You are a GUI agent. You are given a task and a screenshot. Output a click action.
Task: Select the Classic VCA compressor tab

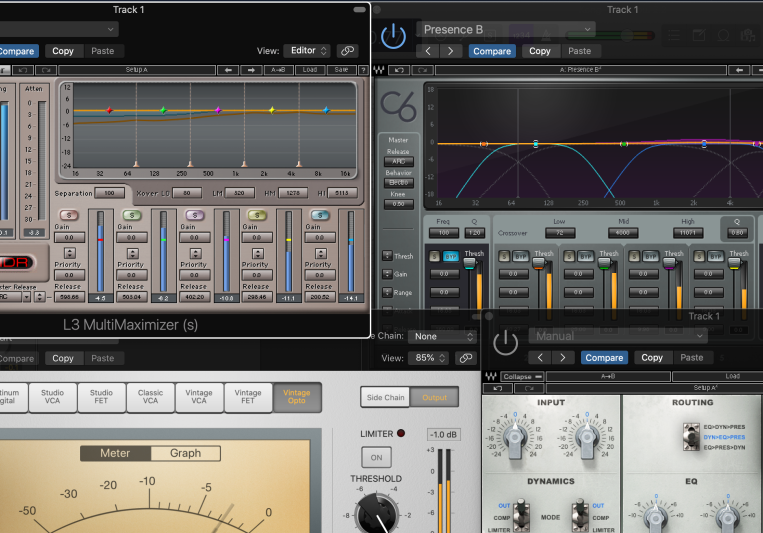click(x=150, y=397)
